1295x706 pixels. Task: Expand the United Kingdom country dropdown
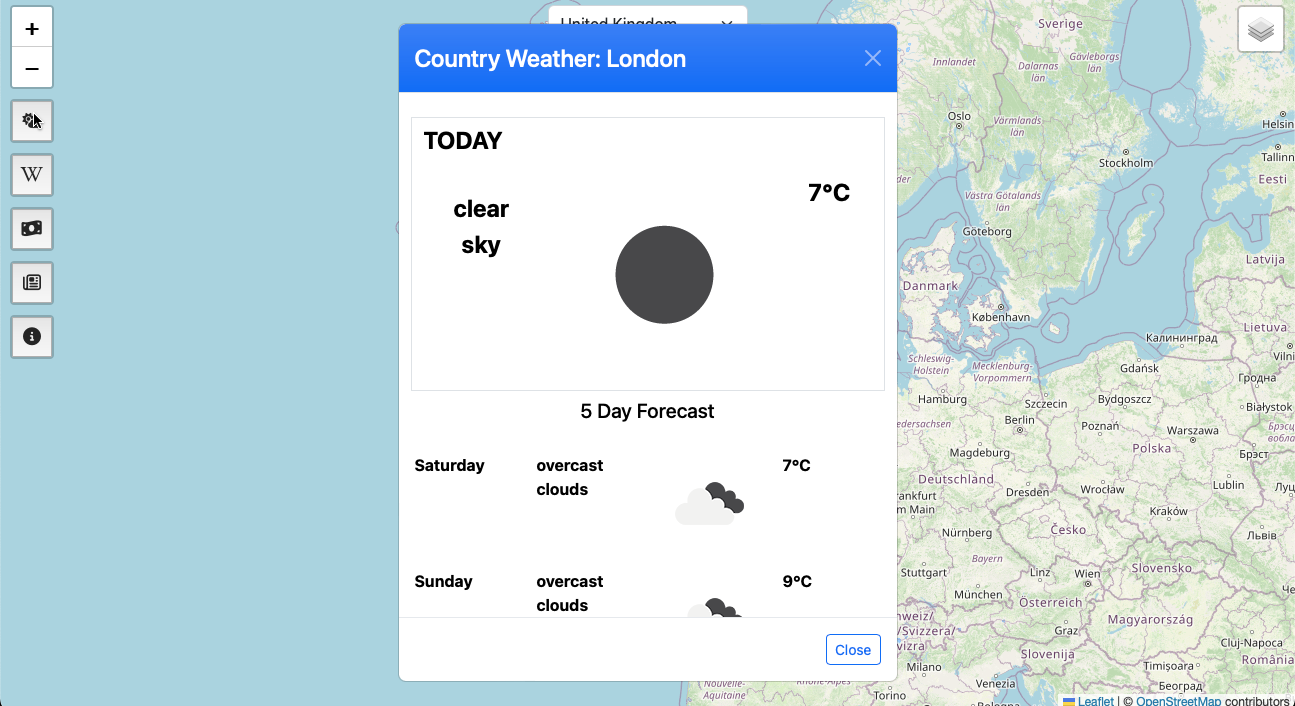click(x=648, y=17)
